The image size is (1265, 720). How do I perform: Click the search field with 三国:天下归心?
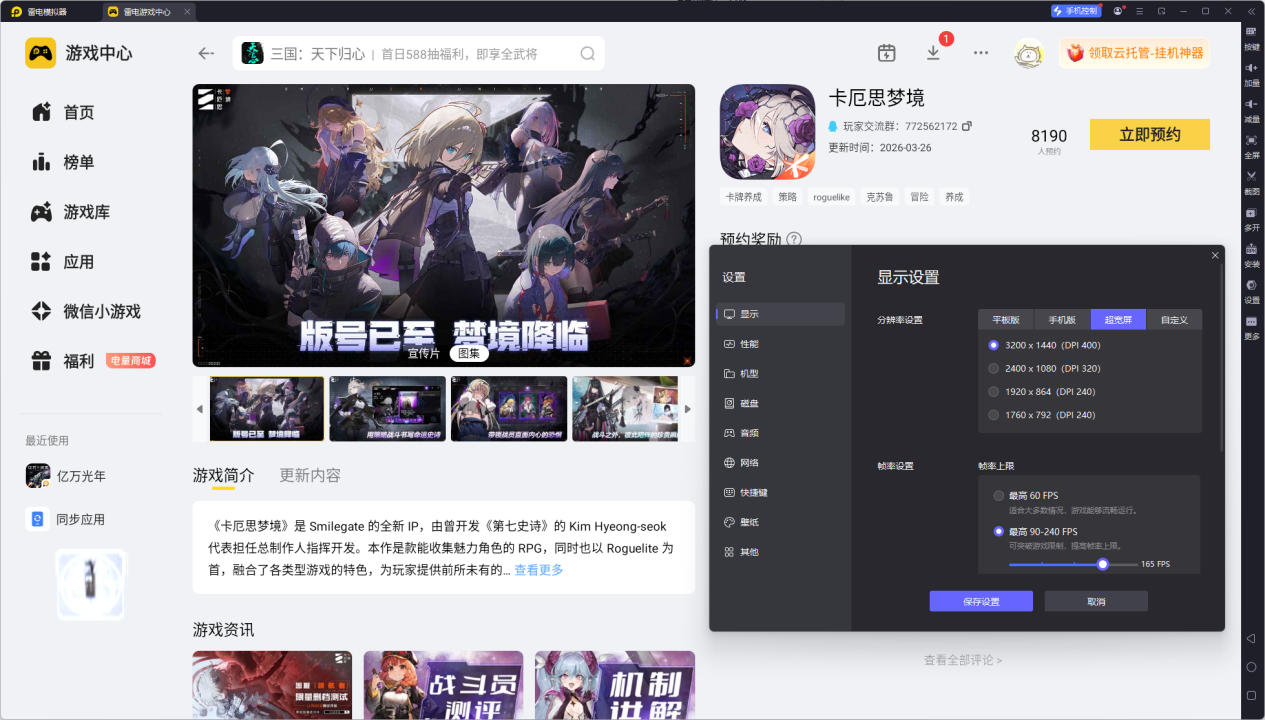pos(419,54)
